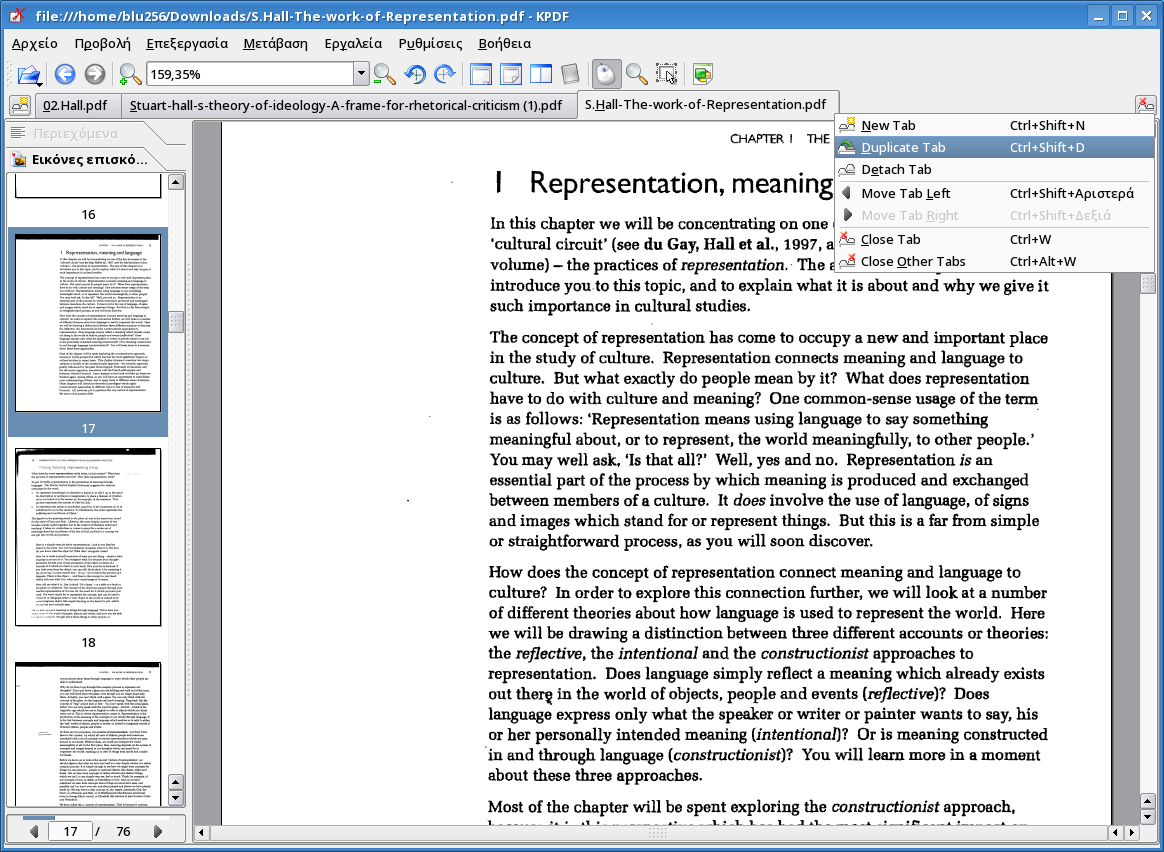
Task: Toggle the two-page split view button
Action: coord(540,74)
